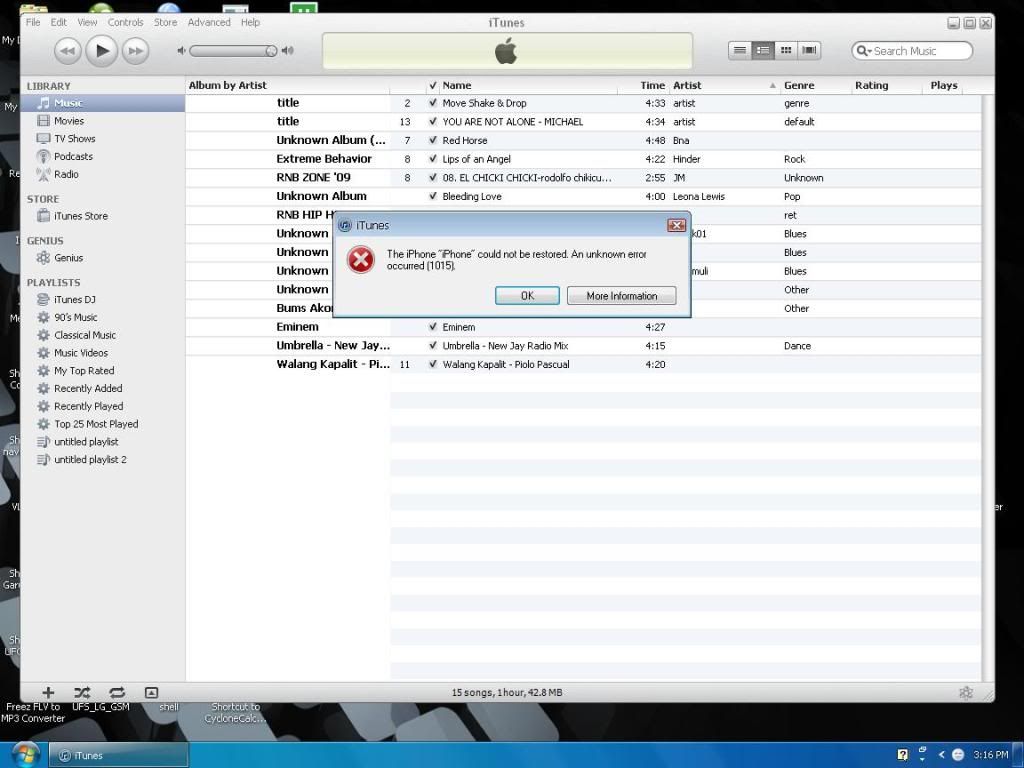Select the Recently Played playlist

[103, 406]
